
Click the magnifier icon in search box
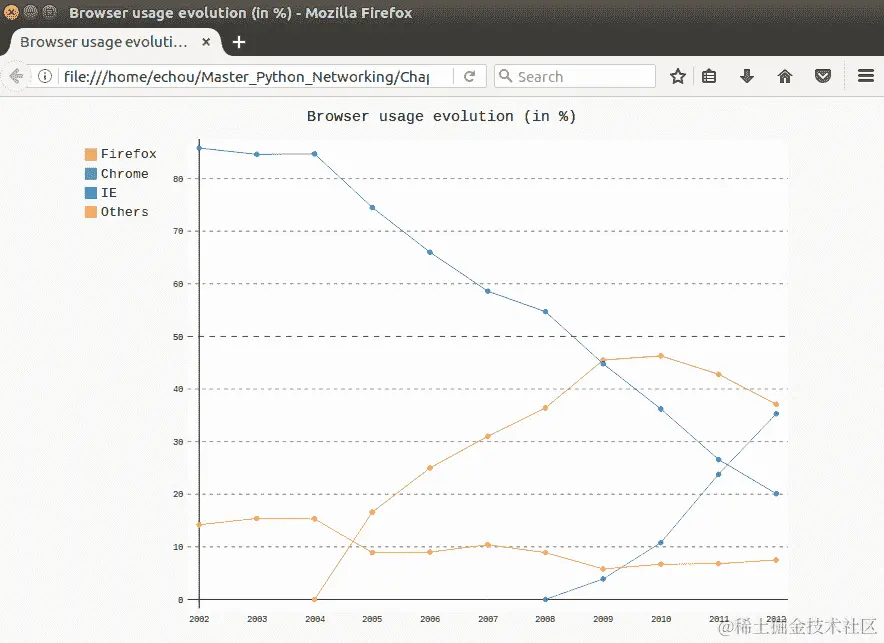click(x=506, y=76)
